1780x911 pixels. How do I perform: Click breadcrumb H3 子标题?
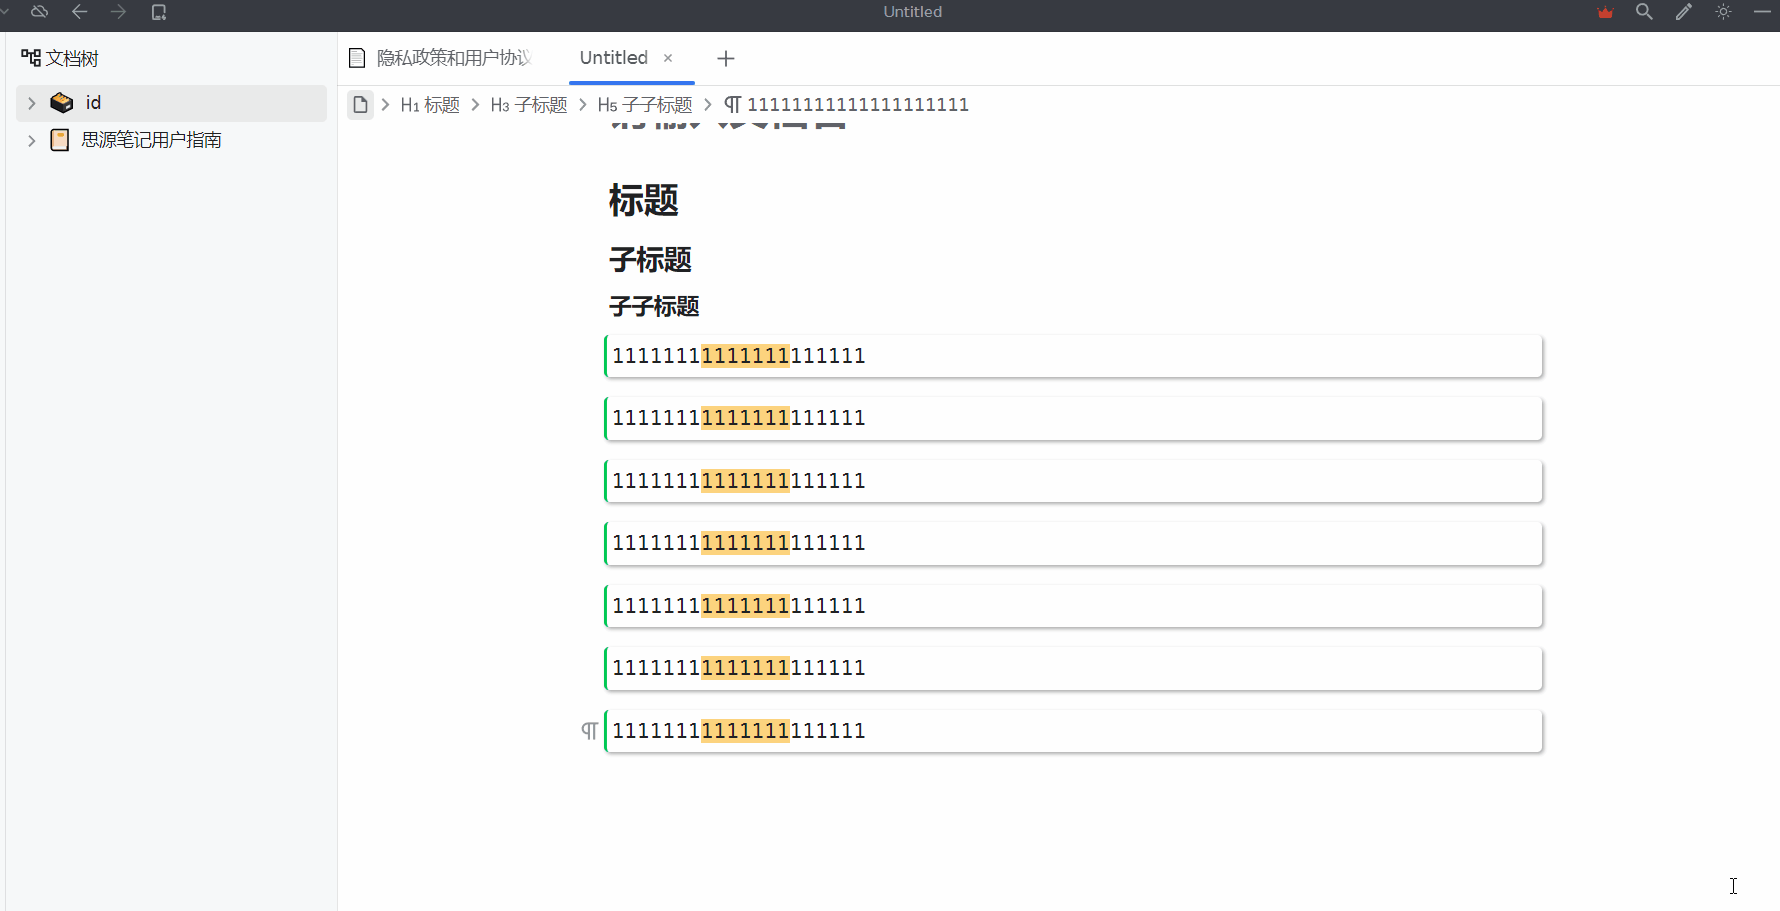pyautogui.click(x=529, y=105)
